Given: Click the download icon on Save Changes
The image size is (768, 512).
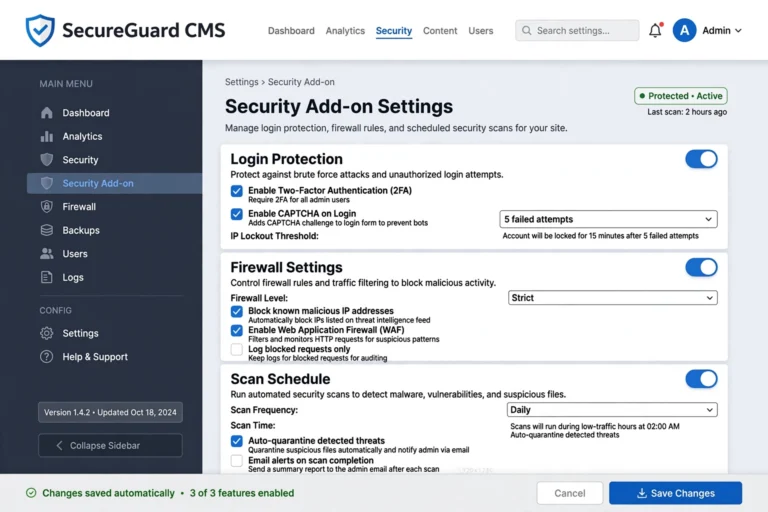Looking at the screenshot, I should pos(642,493).
